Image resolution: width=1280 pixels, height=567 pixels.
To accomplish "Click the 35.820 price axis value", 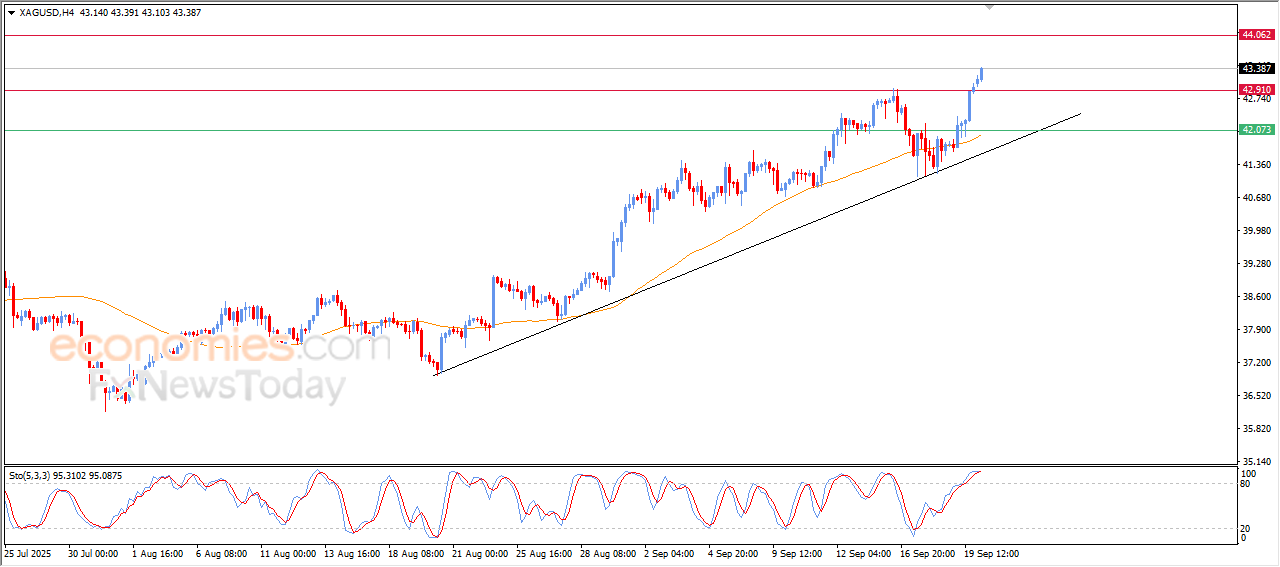I will tap(1255, 428).
